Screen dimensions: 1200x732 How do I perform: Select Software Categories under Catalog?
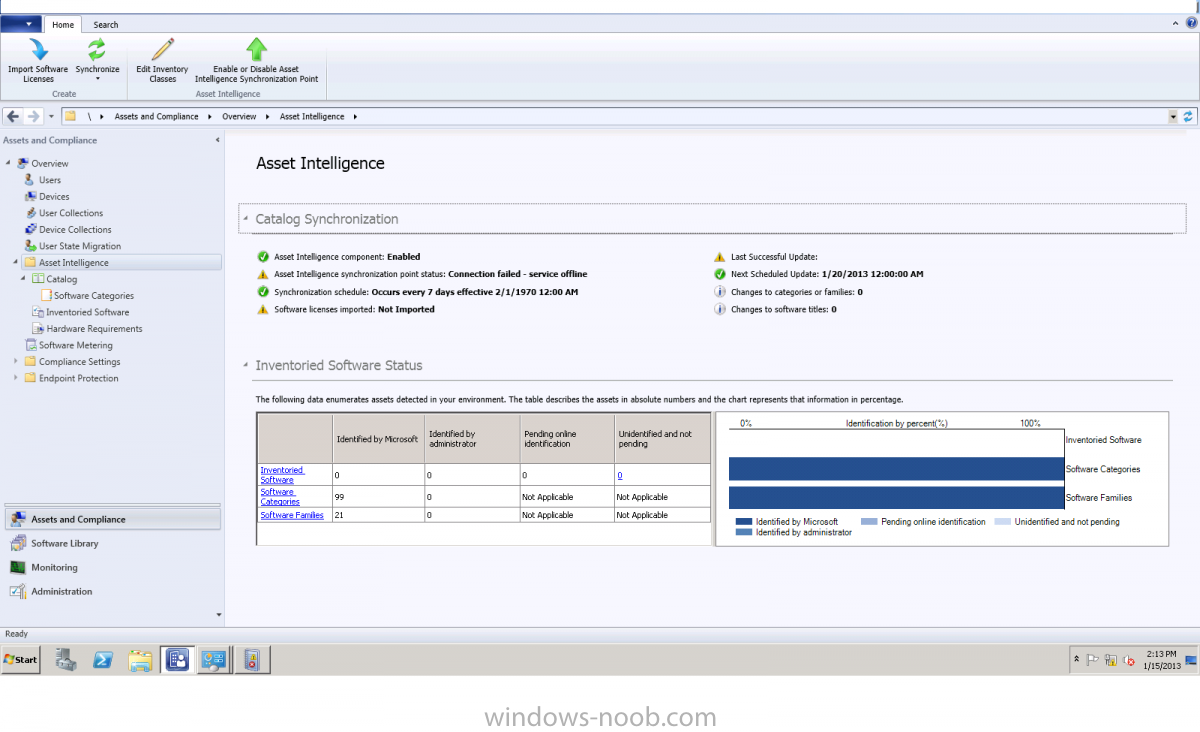tap(94, 296)
